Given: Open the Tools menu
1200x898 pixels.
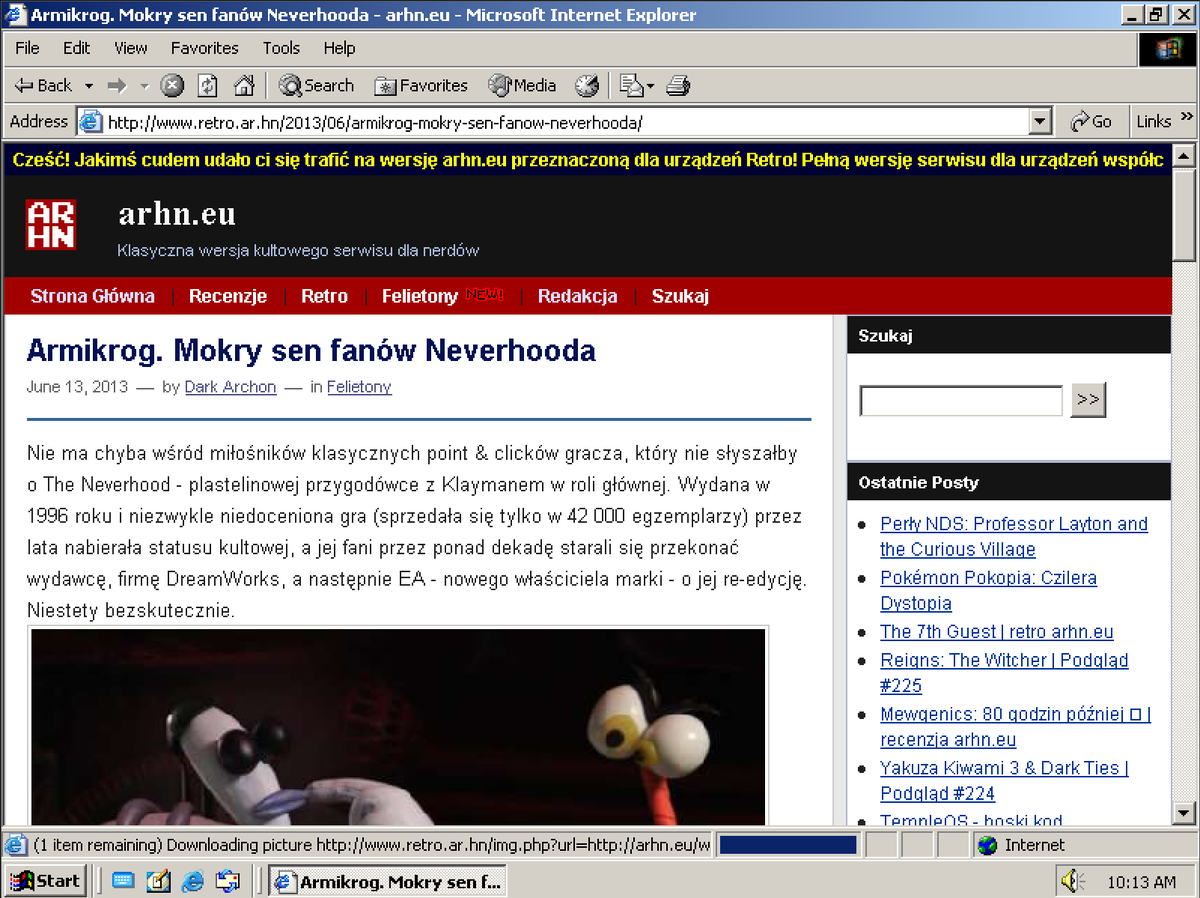Looking at the screenshot, I should (281, 48).
